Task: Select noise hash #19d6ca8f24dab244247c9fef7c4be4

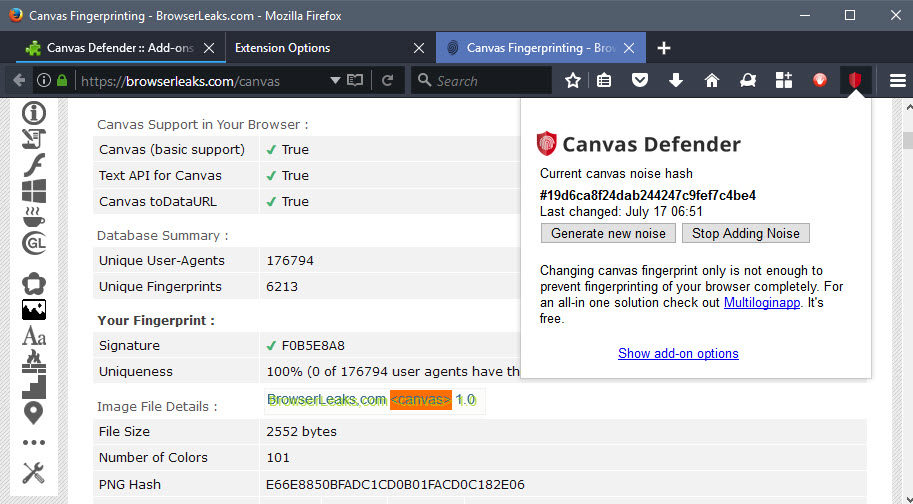Action: coord(647,196)
